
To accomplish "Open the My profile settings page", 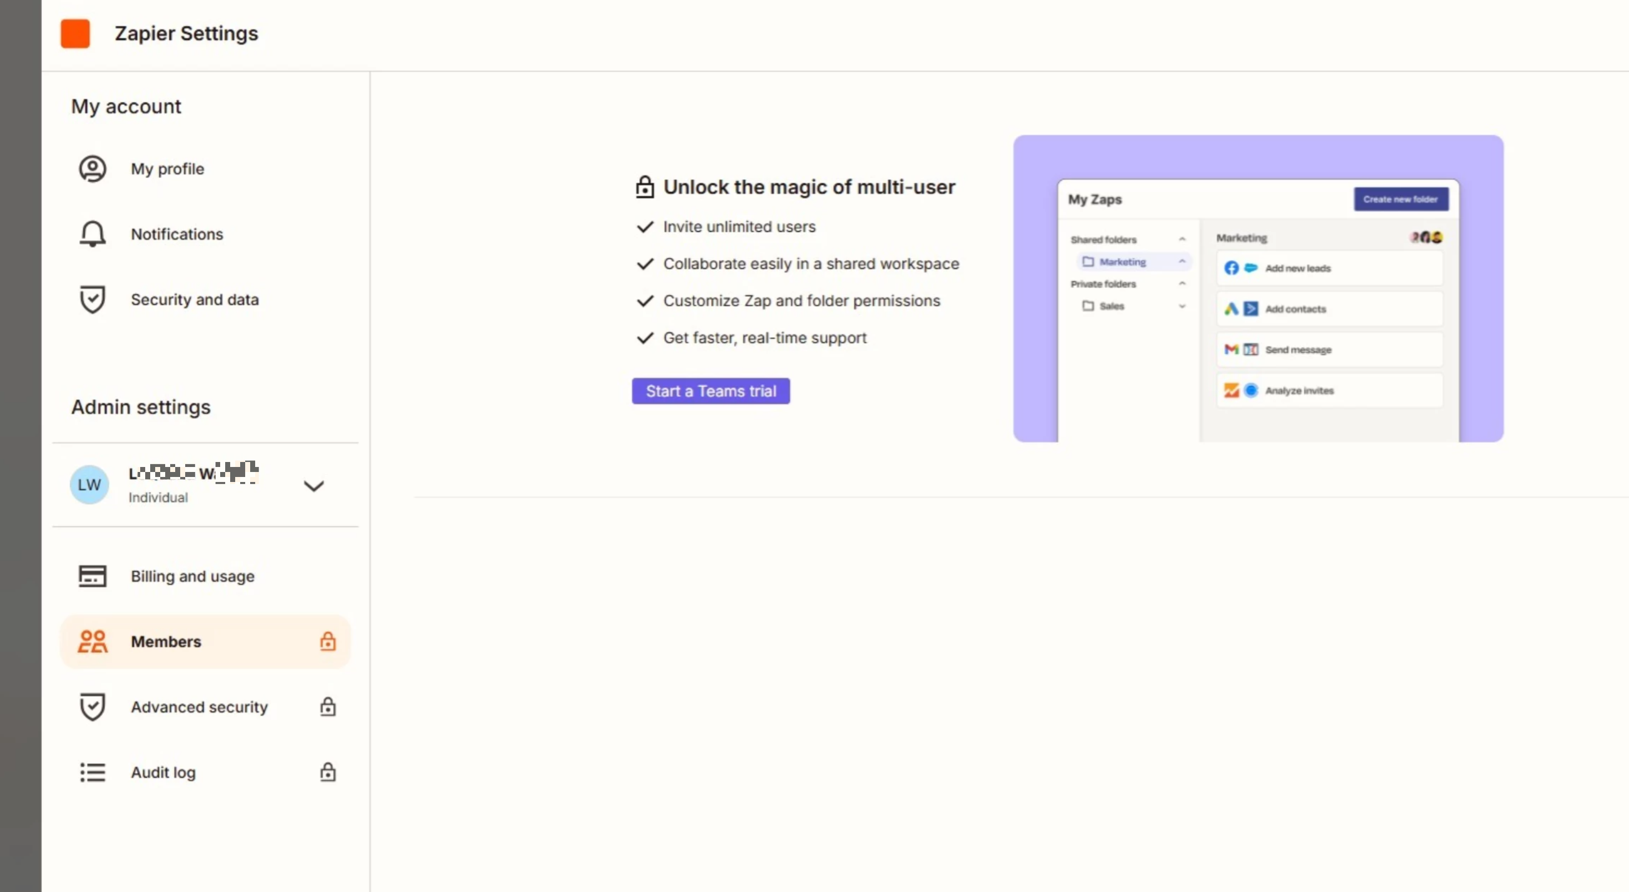I will (x=167, y=169).
